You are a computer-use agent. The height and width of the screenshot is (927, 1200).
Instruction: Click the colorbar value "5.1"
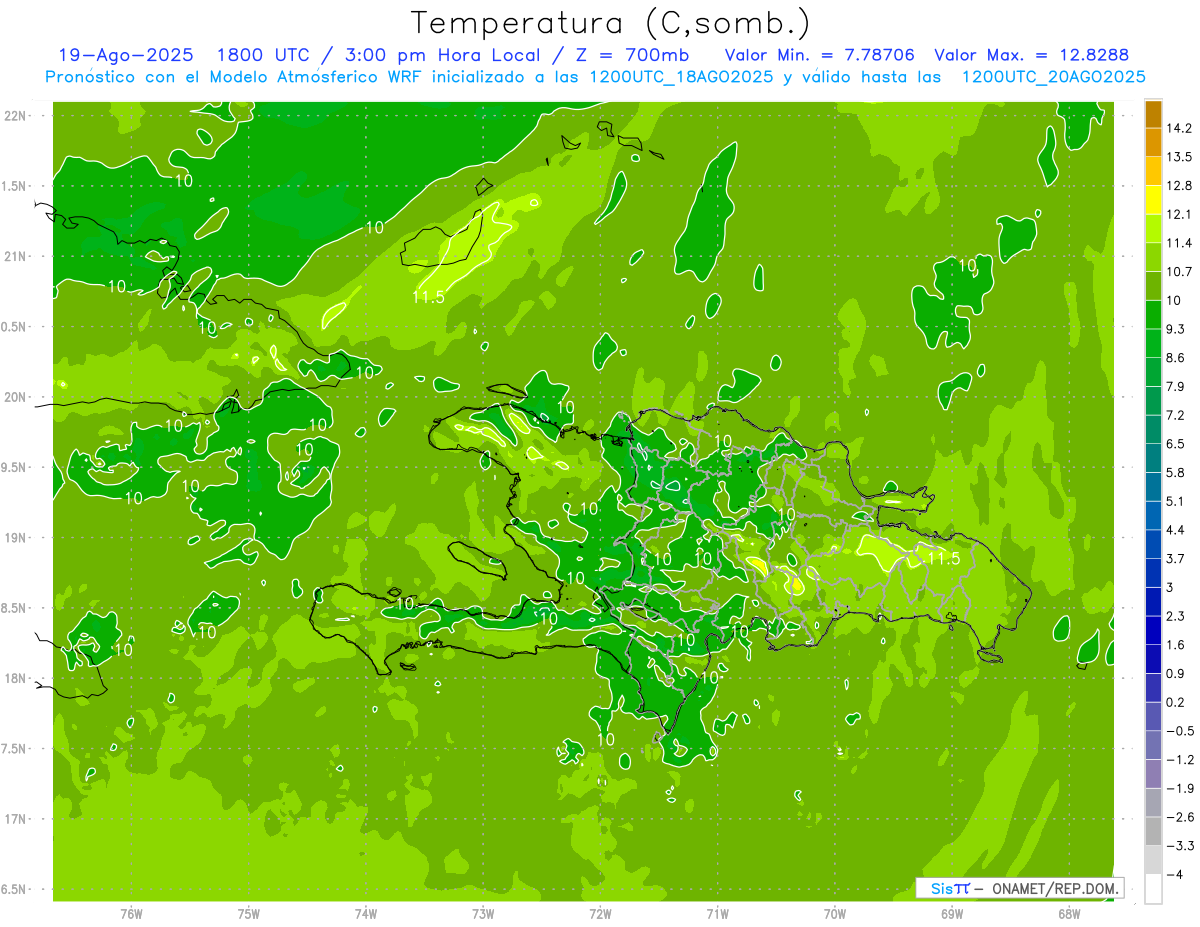tap(1176, 501)
